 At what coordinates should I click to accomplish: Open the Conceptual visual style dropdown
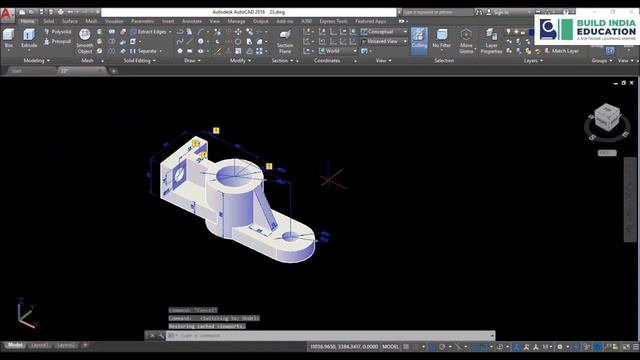pos(384,31)
